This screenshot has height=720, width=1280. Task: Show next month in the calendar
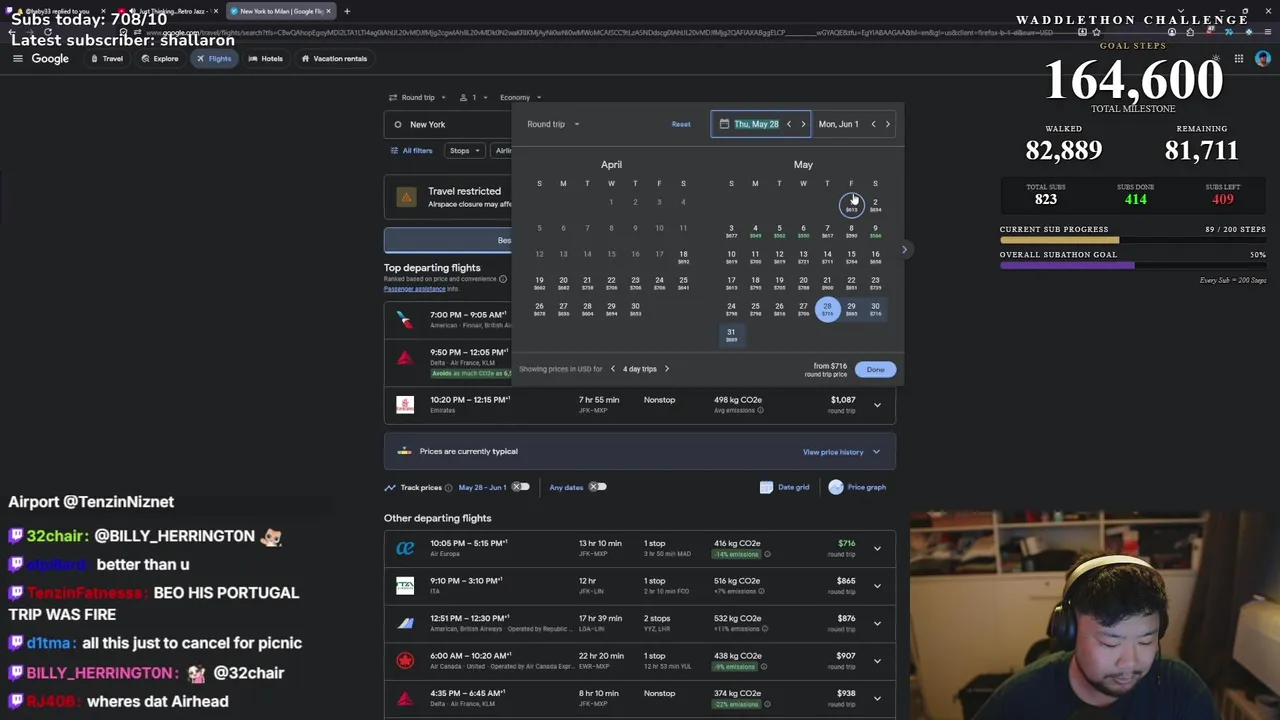904,250
